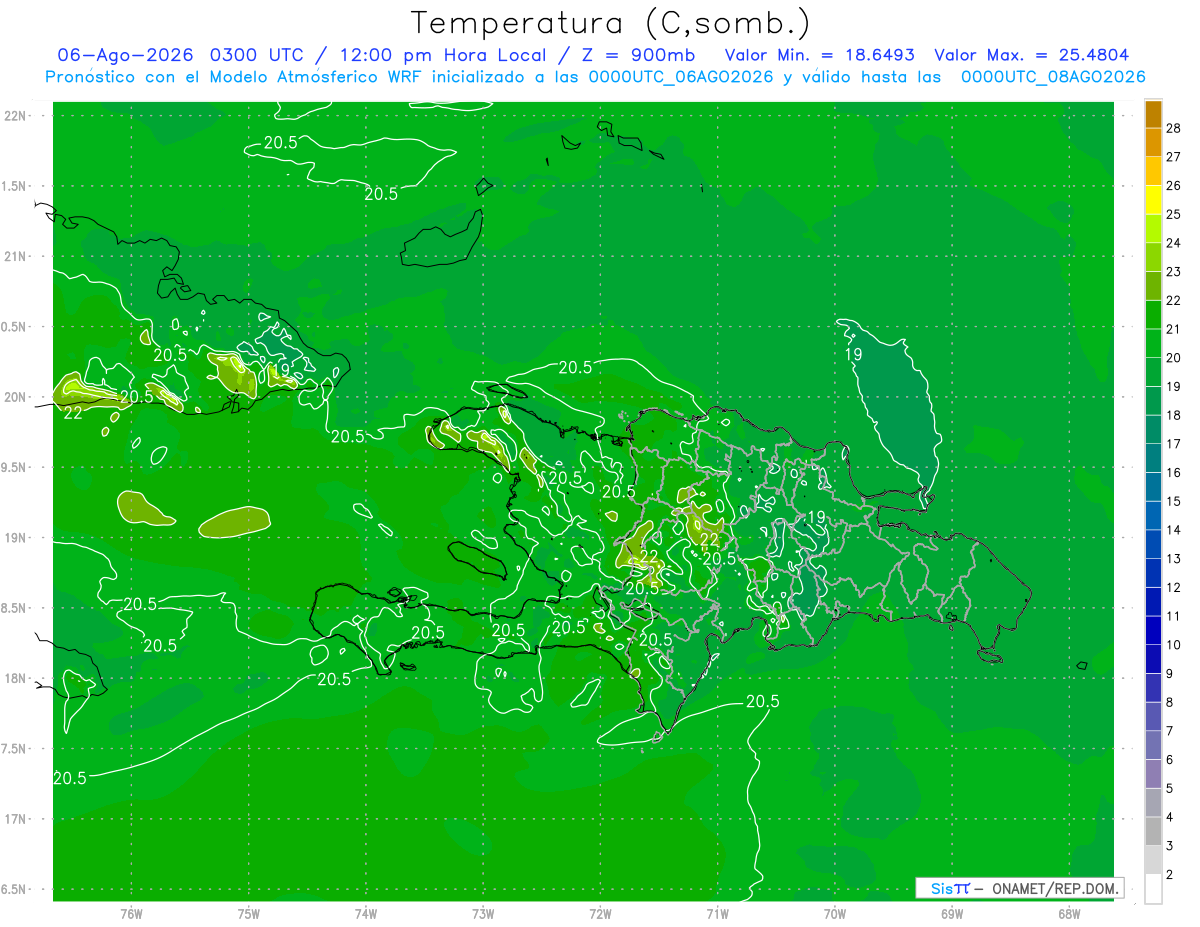This screenshot has width=1200, height=927.
Task: Select validity stamp "0000UTC_08AGO2026"
Action: pyautogui.click(x=1053, y=77)
